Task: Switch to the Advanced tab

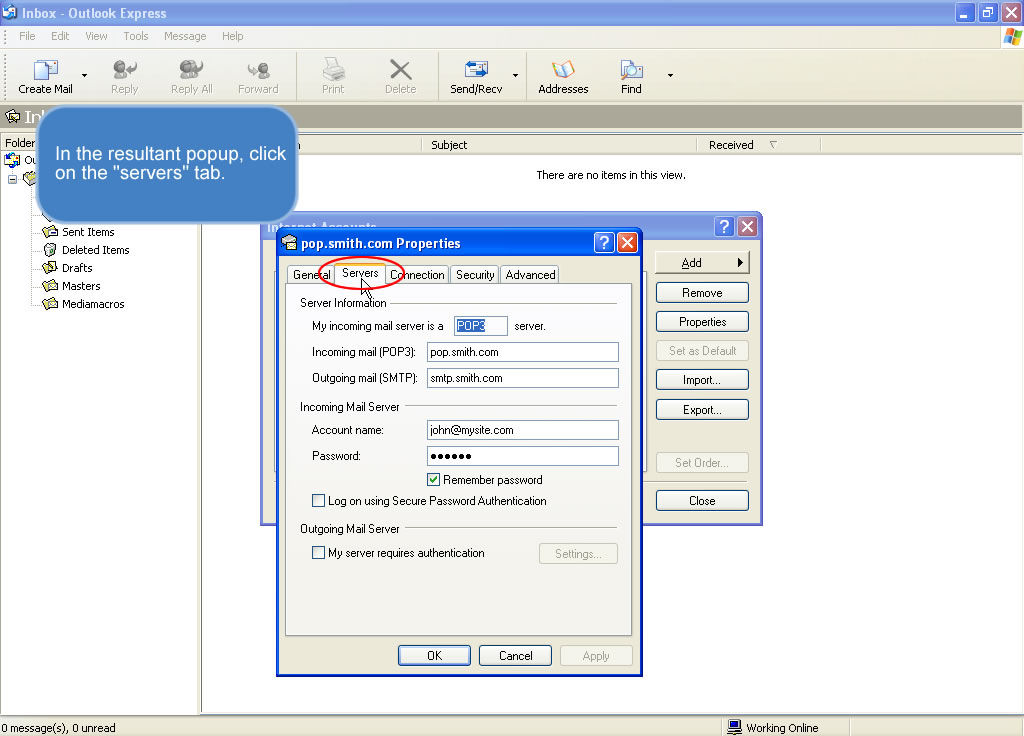Action: (x=530, y=275)
